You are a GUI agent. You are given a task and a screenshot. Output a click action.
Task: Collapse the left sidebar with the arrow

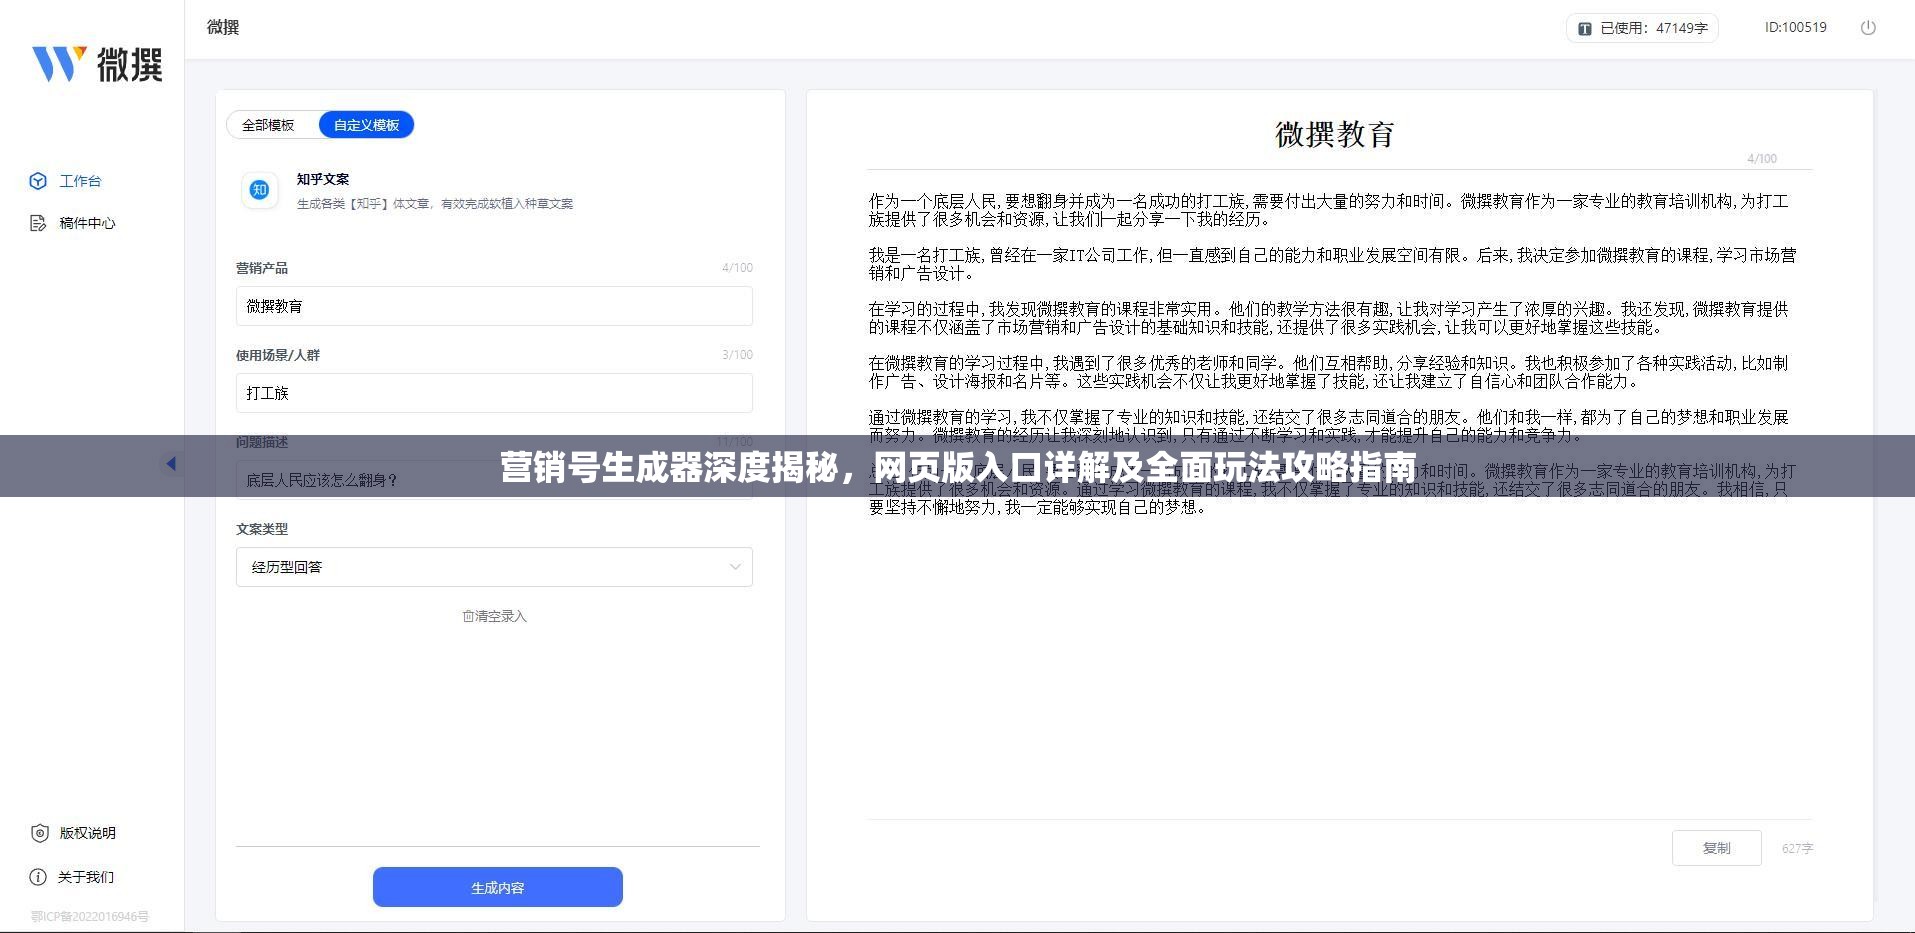171,463
